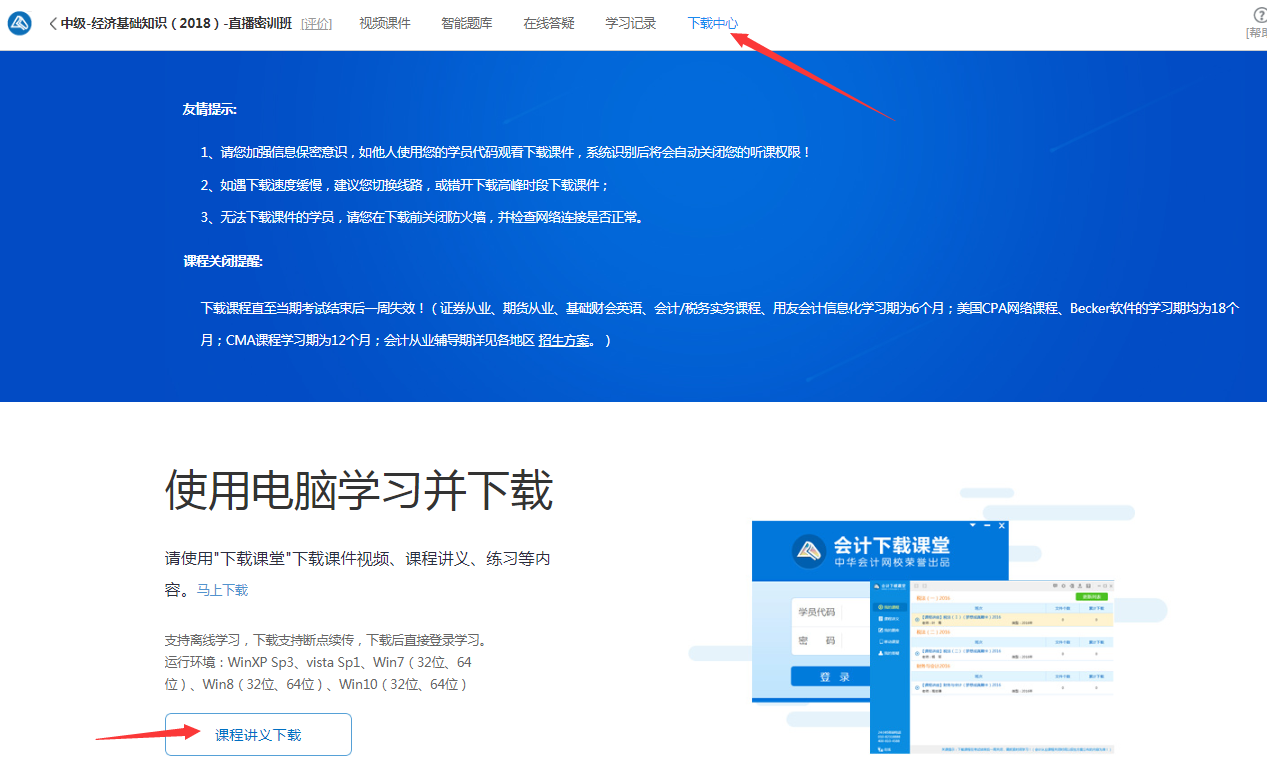The height and width of the screenshot is (757, 1267).
Task: Click the 课程讲义下载 button
Action: coord(258,734)
